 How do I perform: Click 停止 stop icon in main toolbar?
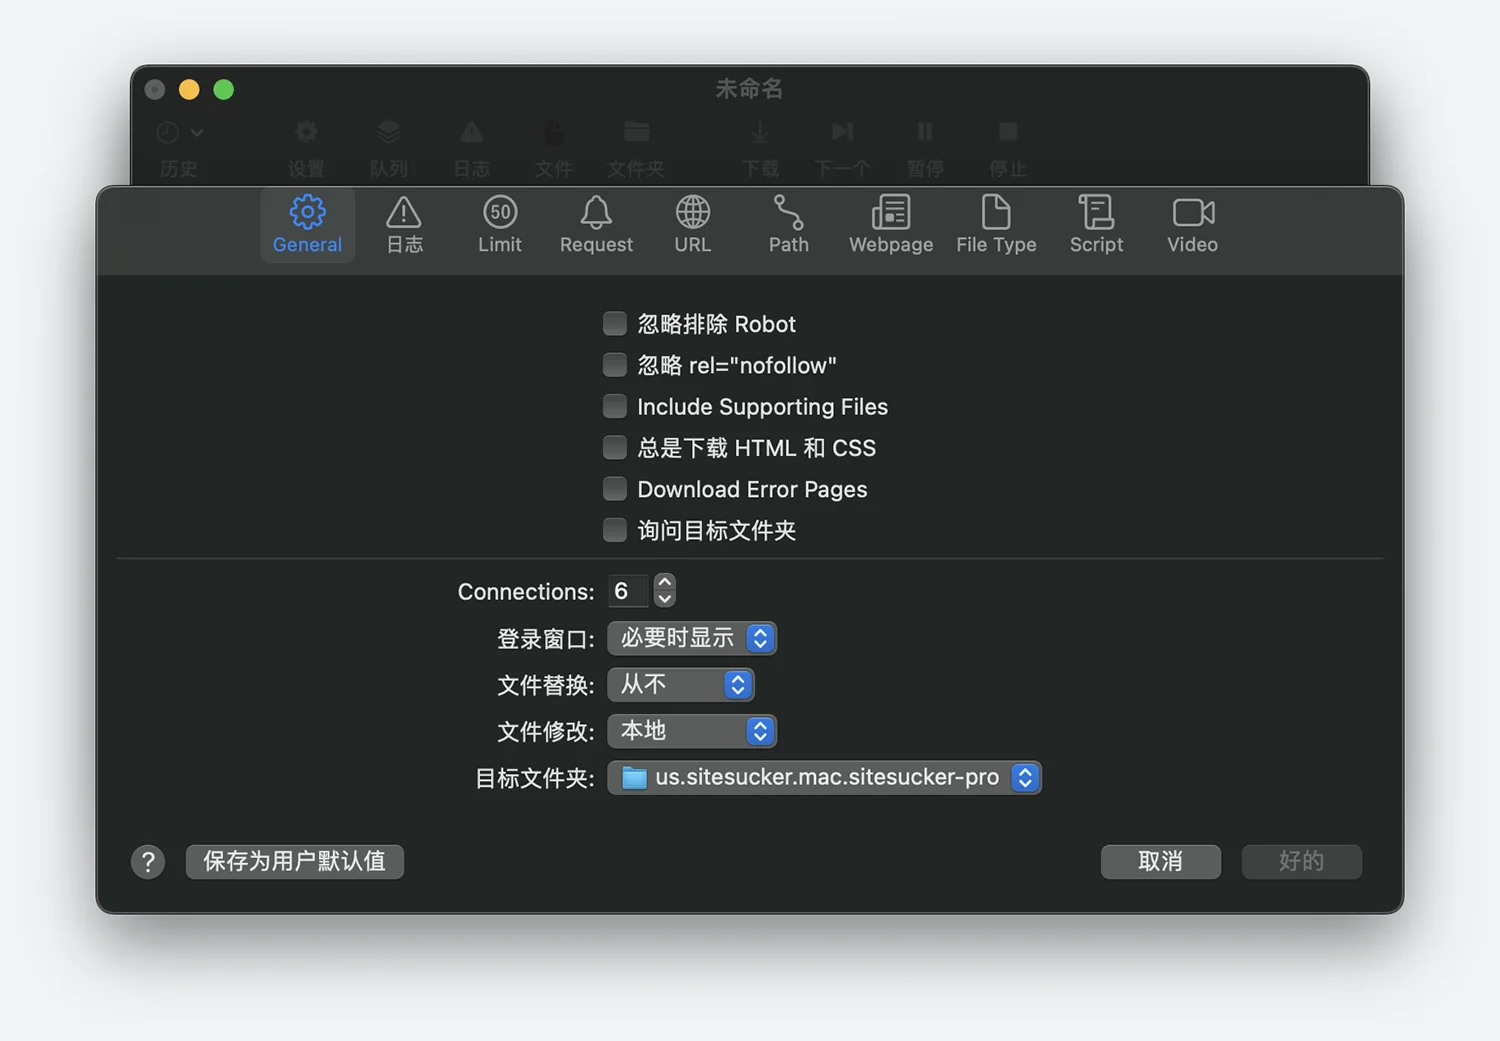(x=1008, y=132)
